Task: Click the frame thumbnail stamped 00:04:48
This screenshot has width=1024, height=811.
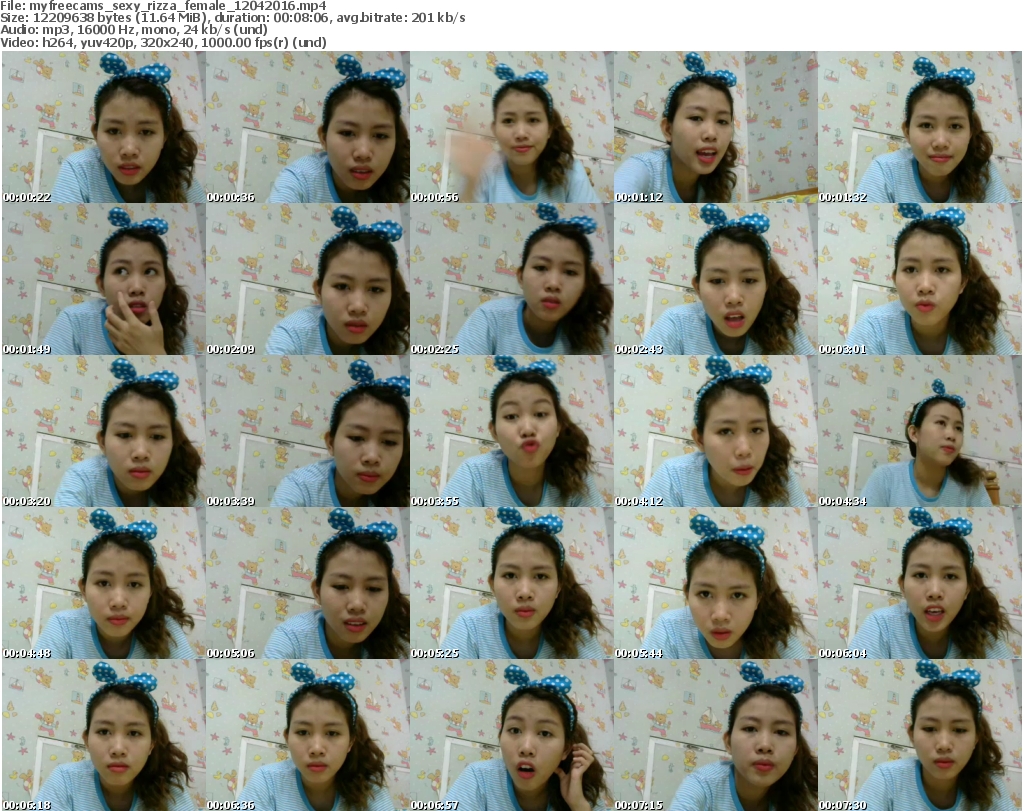Action: click(103, 583)
